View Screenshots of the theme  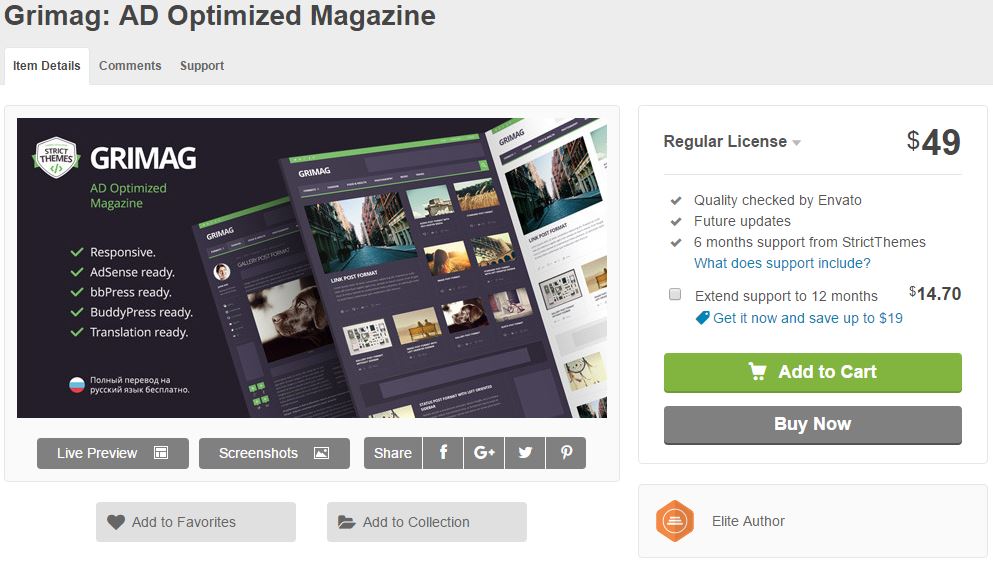[x=274, y=453]
